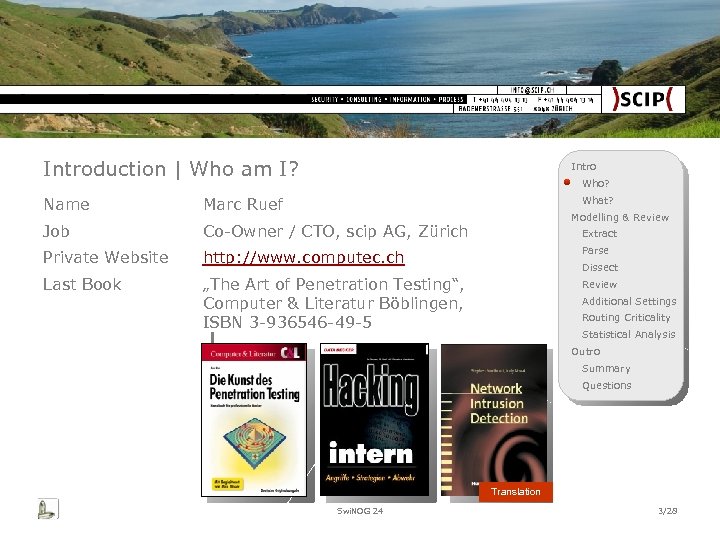Click the Private Website label
Image resolution: width=720 pixels, height=540 pixels.
106,257
